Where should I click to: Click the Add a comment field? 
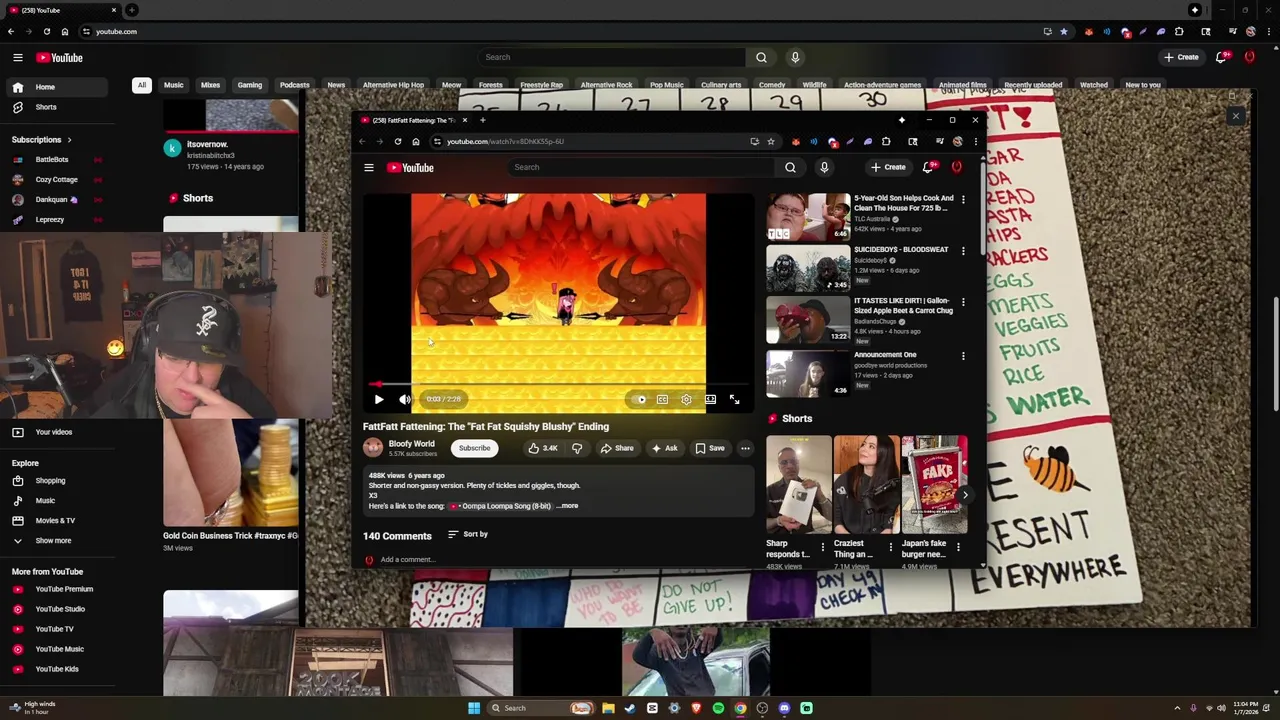coord(407,560)
